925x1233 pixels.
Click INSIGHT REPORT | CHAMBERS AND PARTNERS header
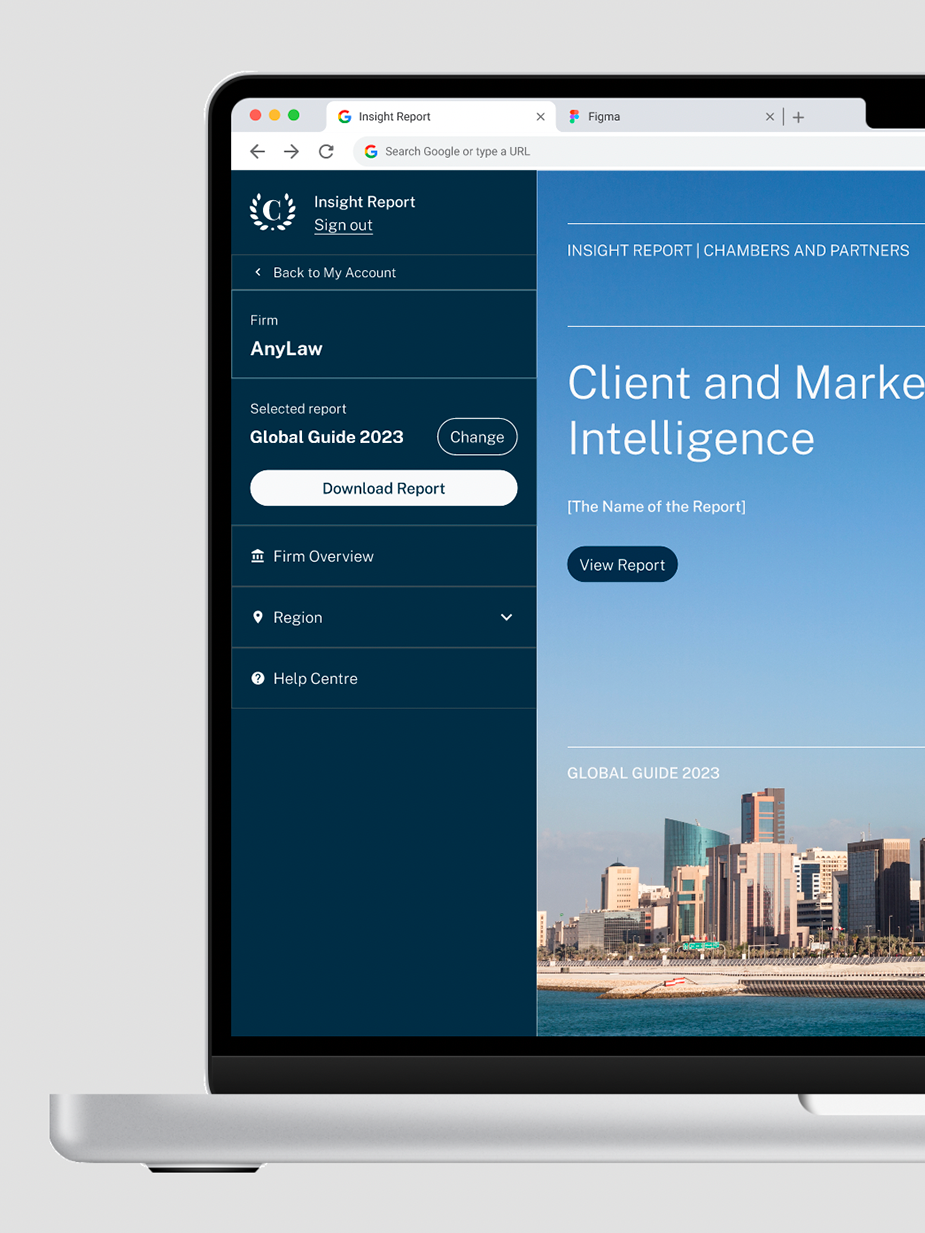click(738, 250)
